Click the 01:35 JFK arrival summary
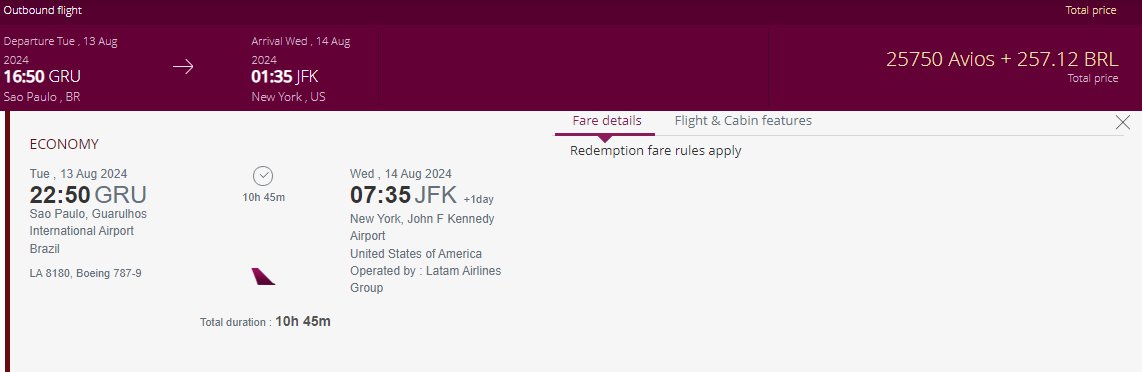 (x=285, y=77)
